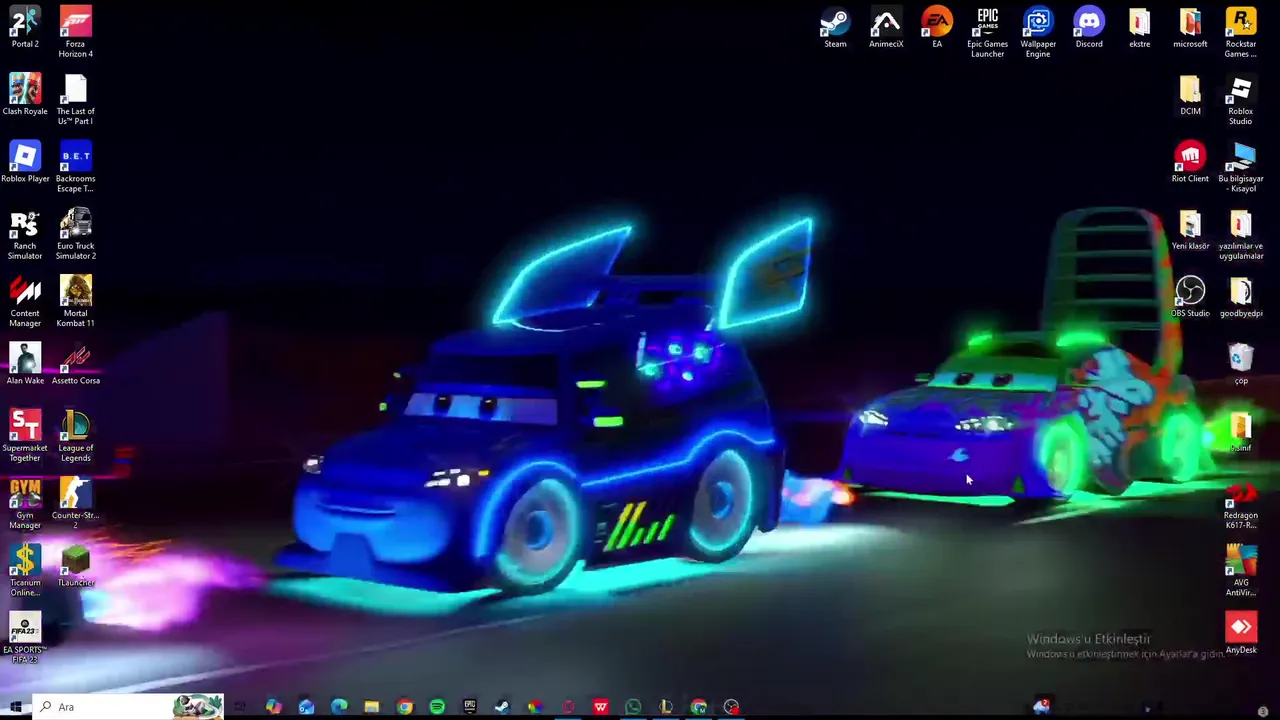Open the Supermarket Together icon
The image size is (1280, 720).
(x=25, y=435)
